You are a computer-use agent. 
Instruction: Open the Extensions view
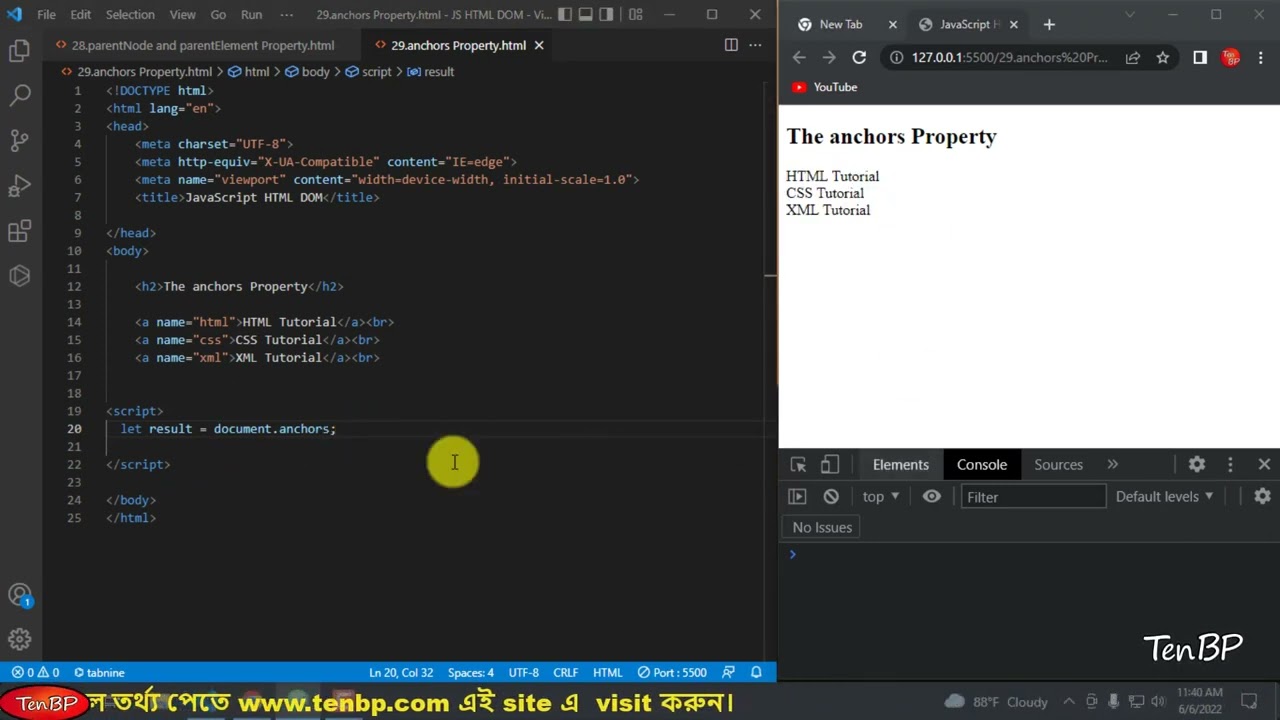tap(19, 232)
